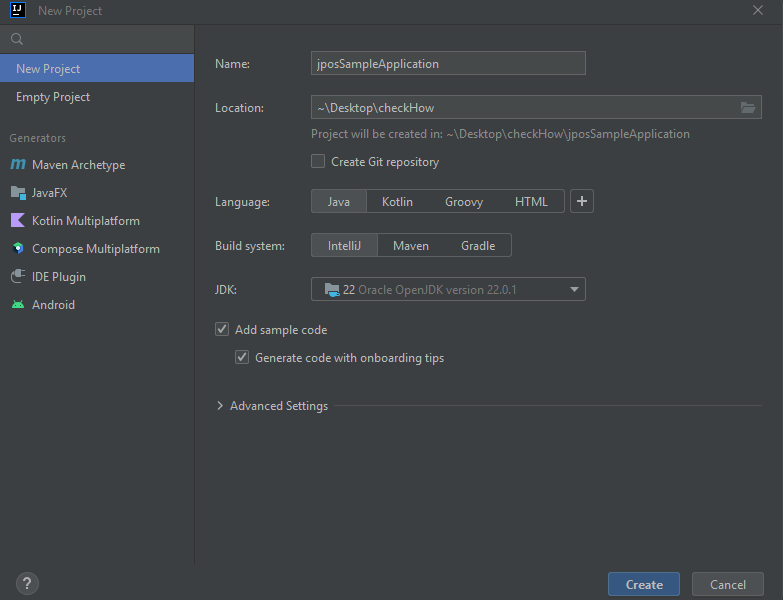Uncheck Add sample code
The image size is (783, 600).
[x=222, y=330]
